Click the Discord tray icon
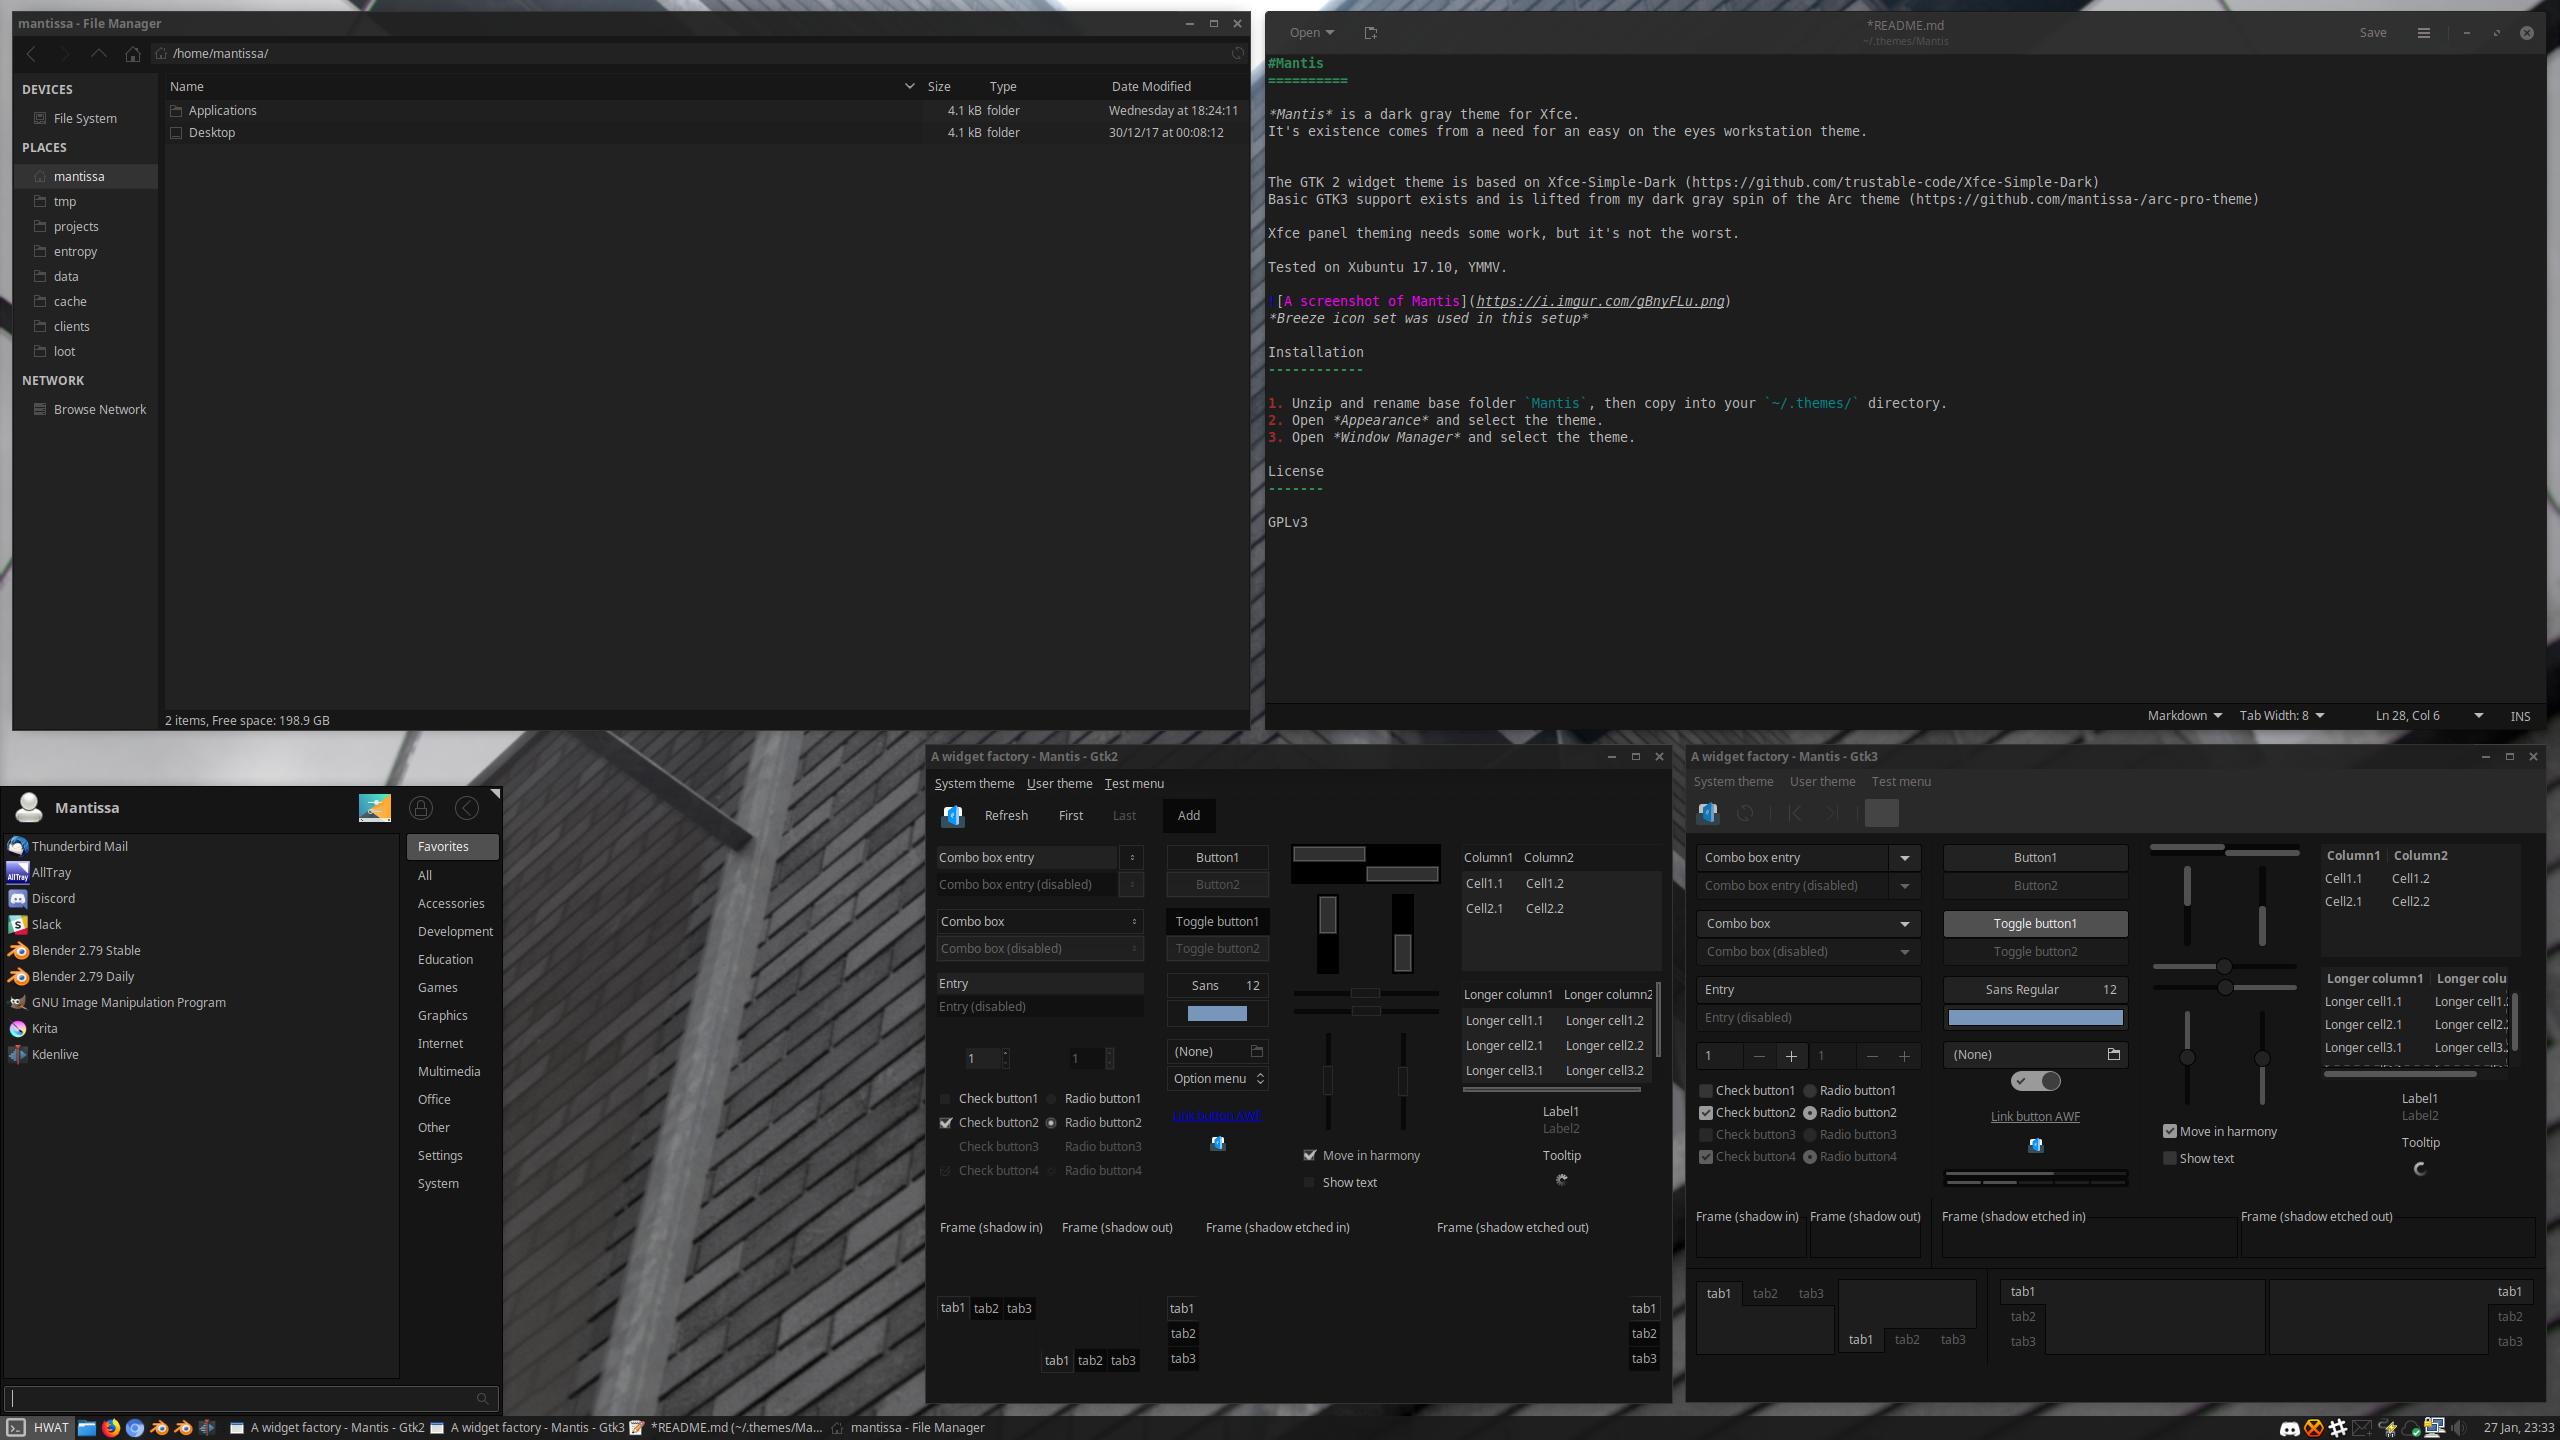Viewport: 2560px width, 1440px height. coord(2289,1428)
